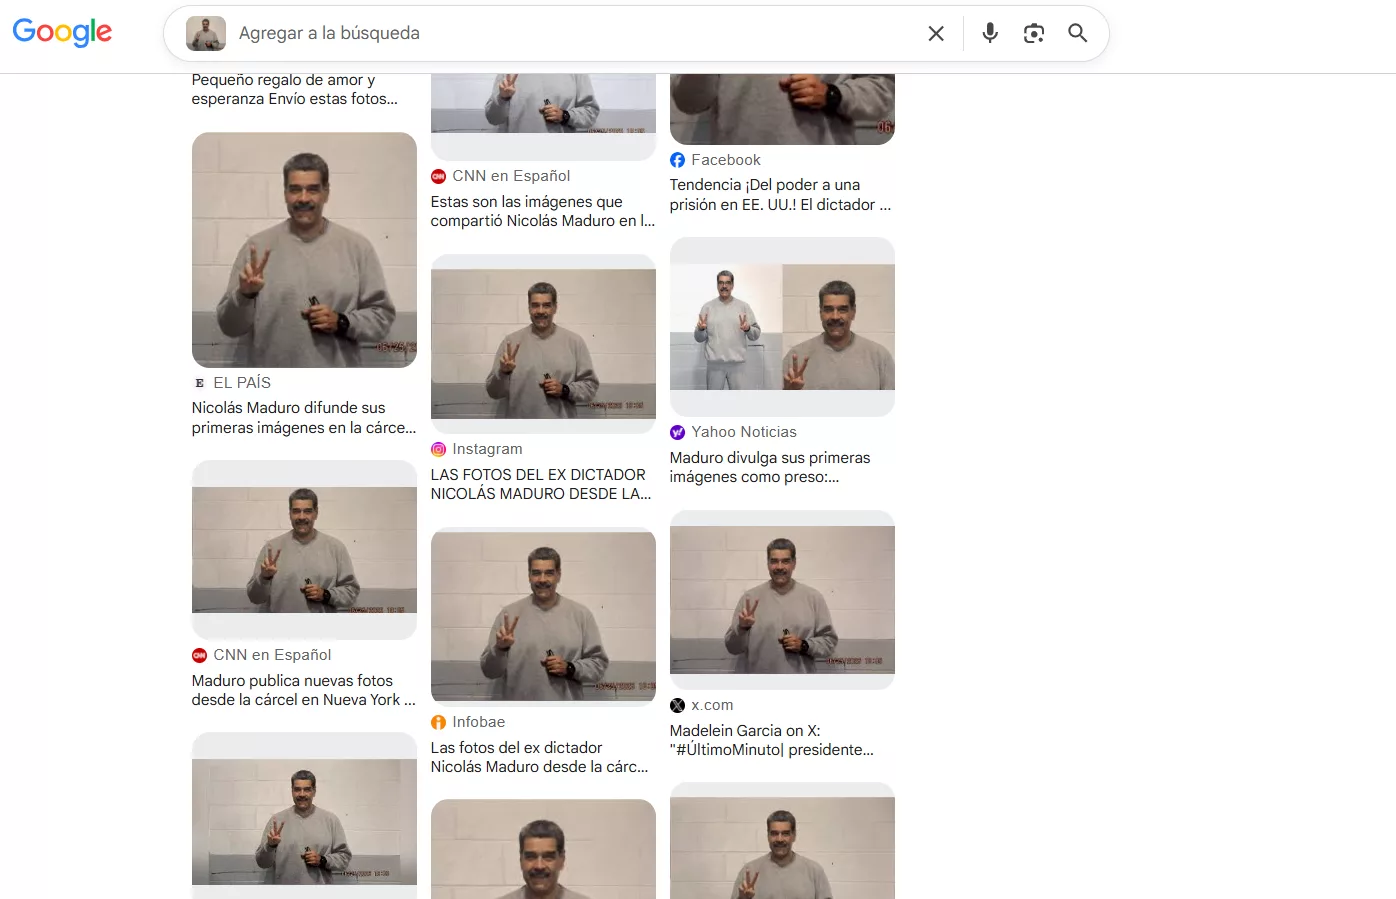Click the x.com favicon
The image size is (1396, 899).
pos(677,705)
